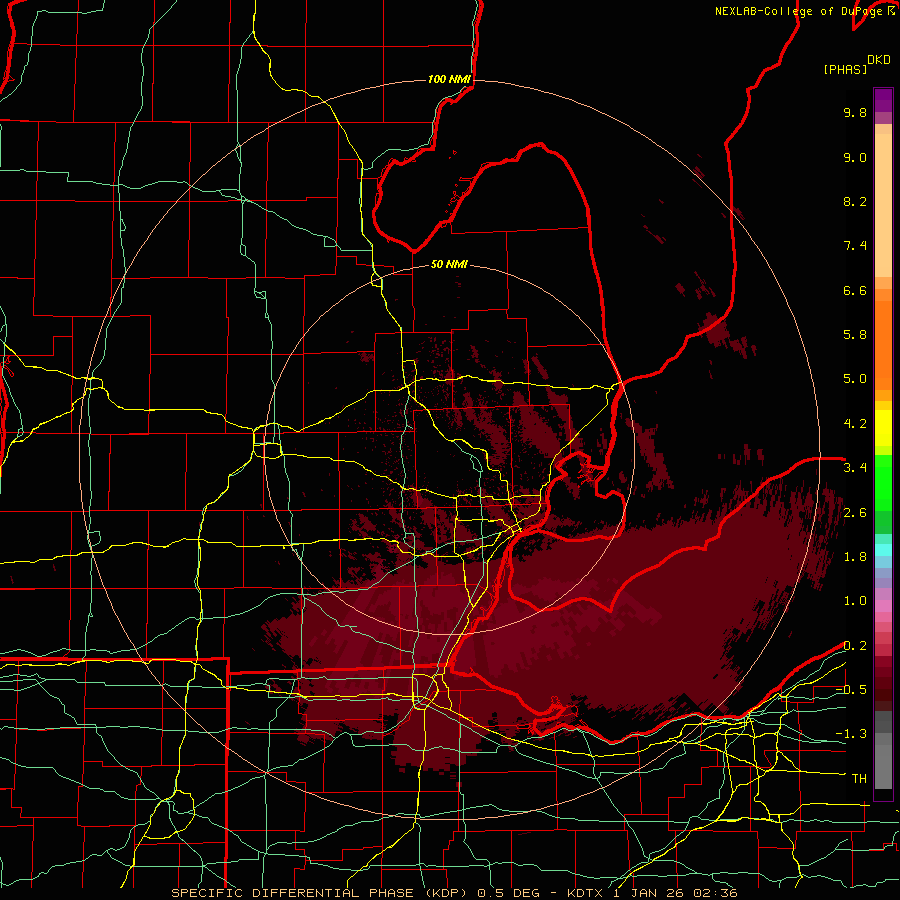Select the 3.4 scale value
Image resolution: width=900 pixels, height=900 pixels.
[x=855, y=468]
